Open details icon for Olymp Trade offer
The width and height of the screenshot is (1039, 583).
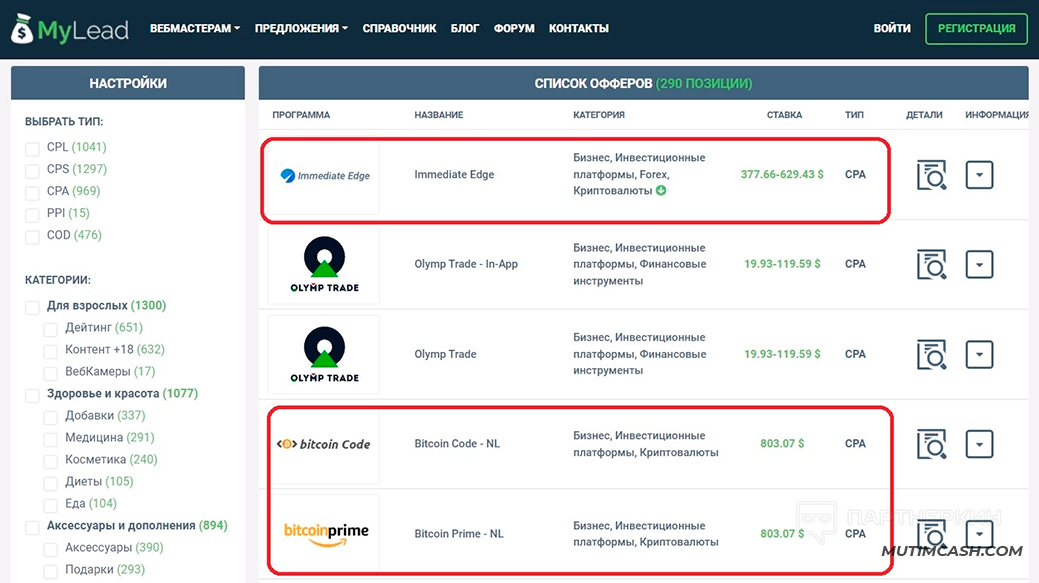coord(931,354)
